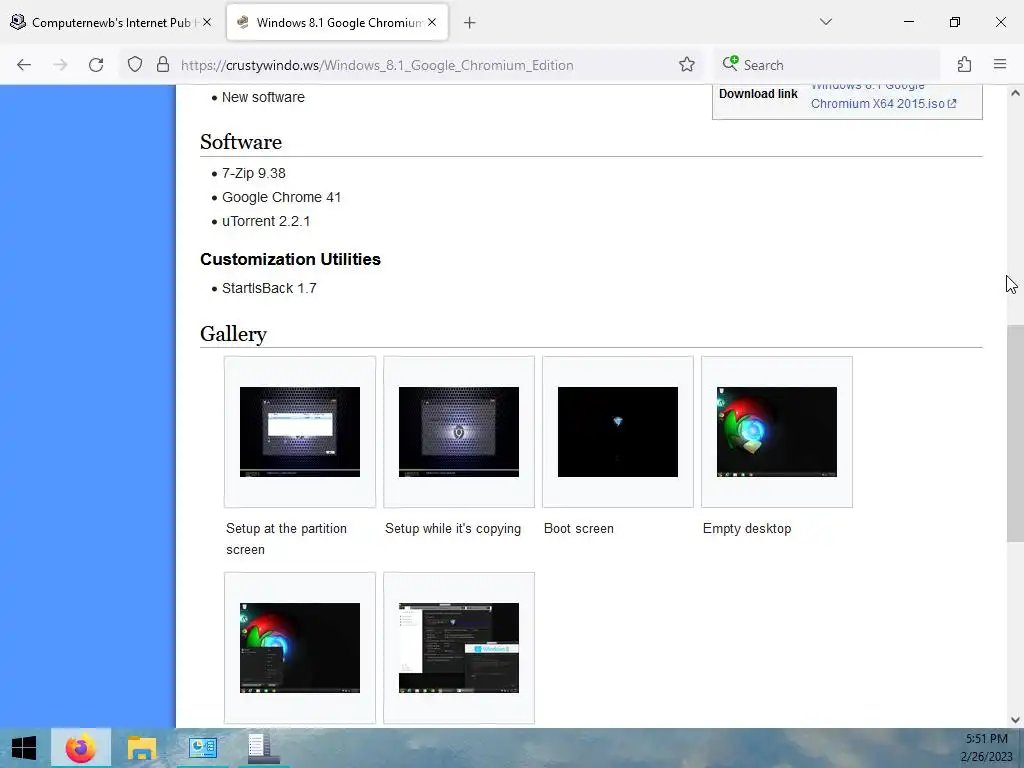The width and height of the screenshot is (1024, 768).
Task: Click the Setup at the partition screen caption
Action: coord(286,539)
